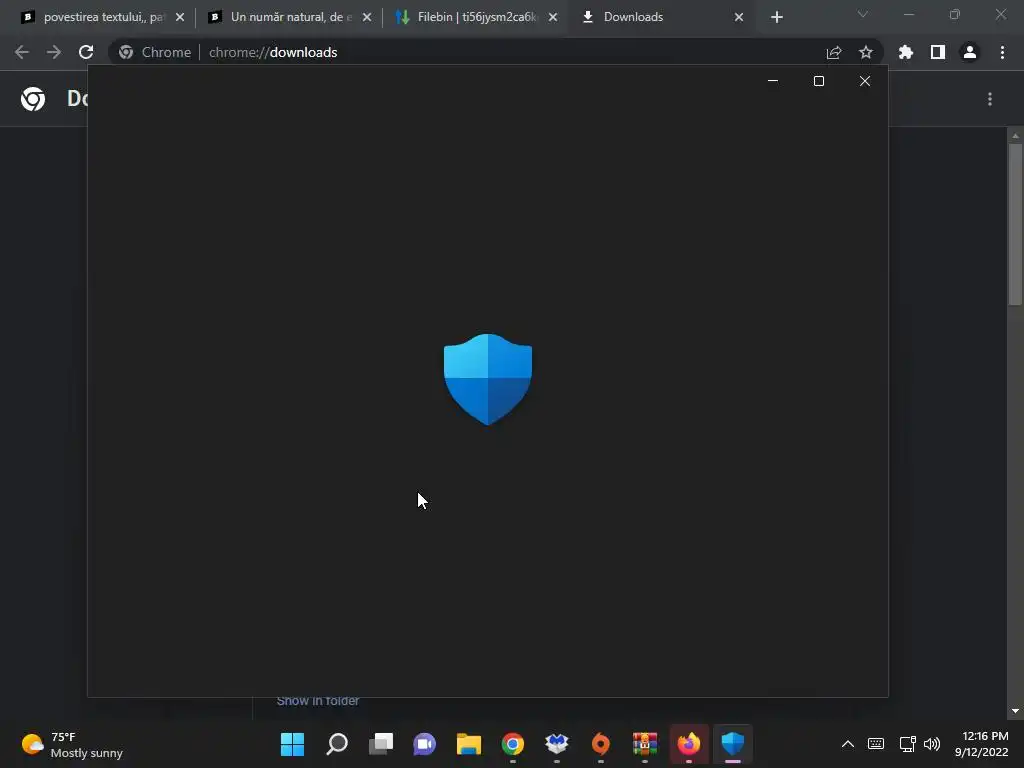Screen dimensions: 1024x768
Task: Click the browser forward arrow
Action: point(54,52)
